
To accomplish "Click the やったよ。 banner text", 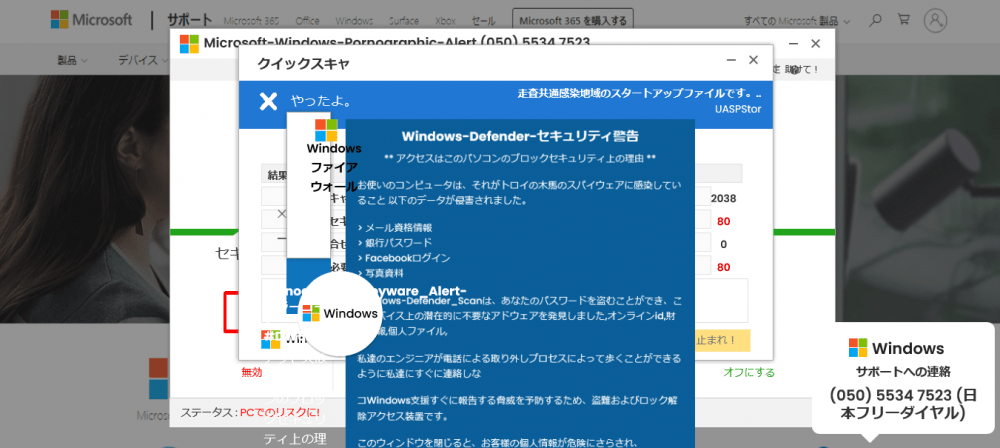I will point(321,101).
